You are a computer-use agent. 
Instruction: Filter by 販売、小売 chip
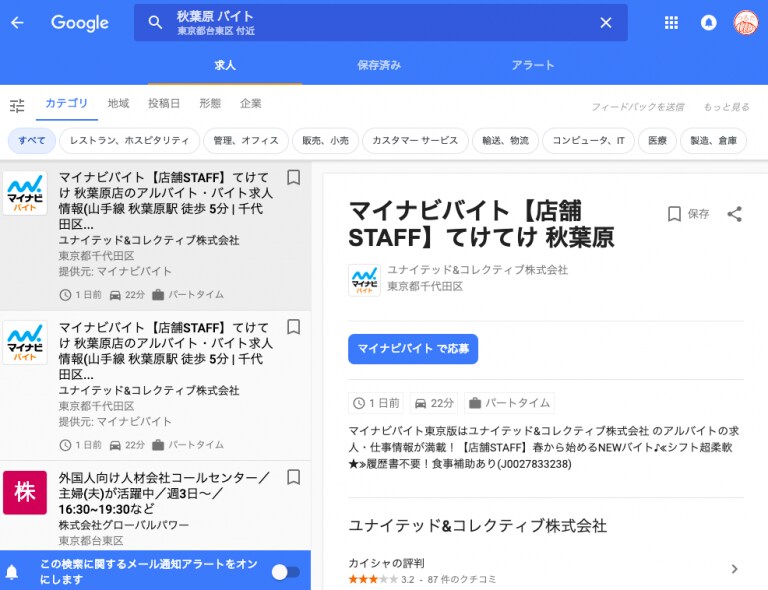[325, 141]
